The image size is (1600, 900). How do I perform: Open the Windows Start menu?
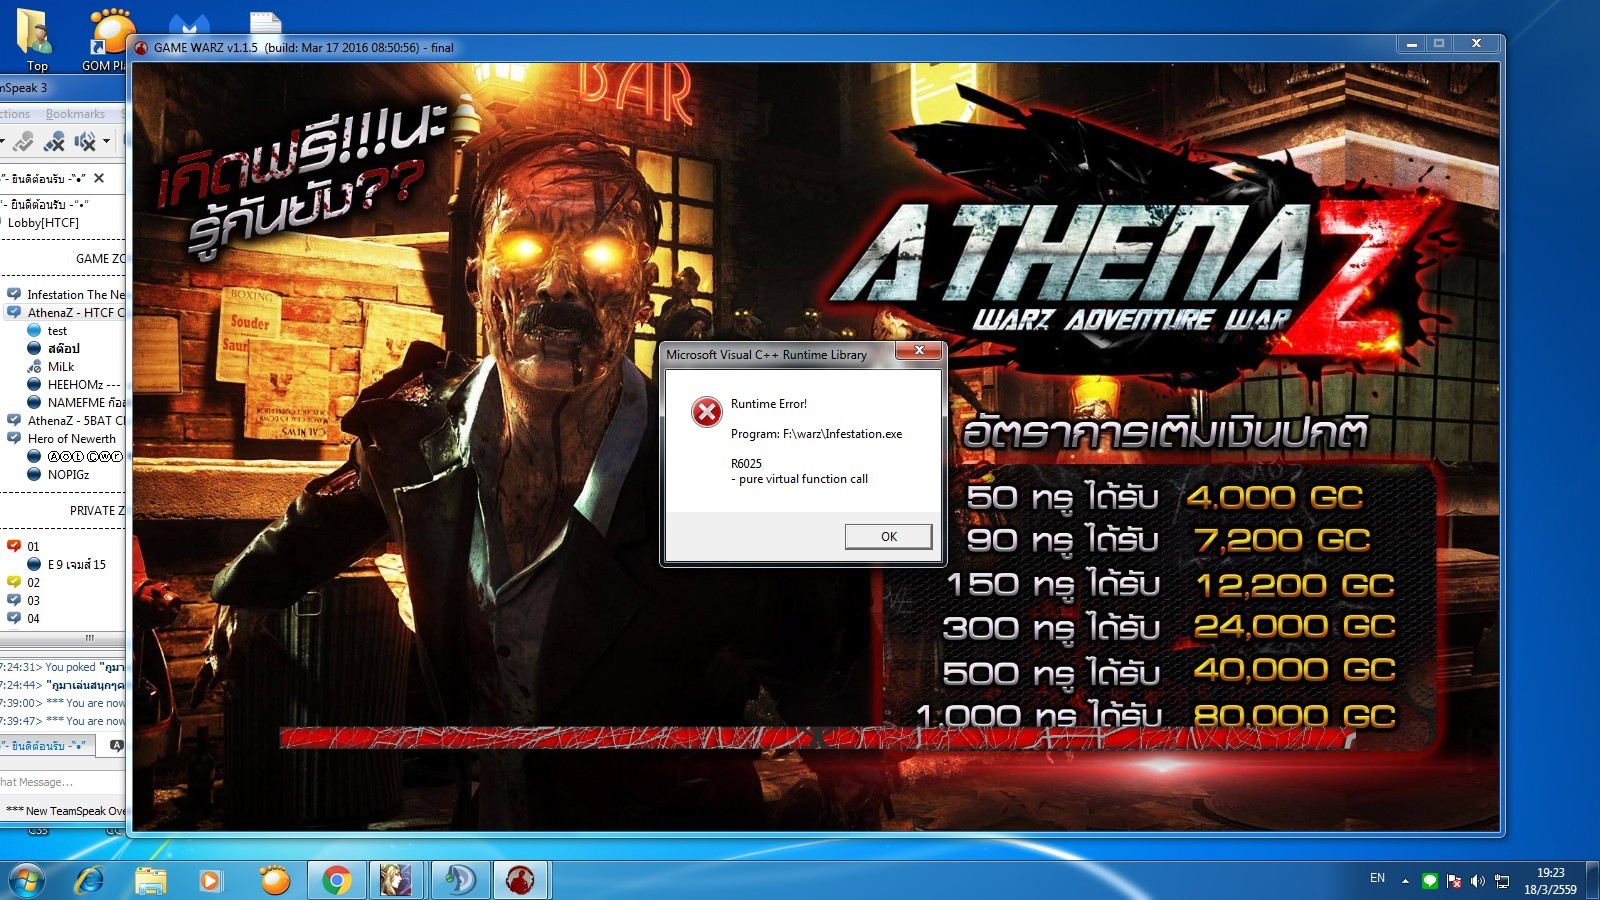[x=27, y=881]
